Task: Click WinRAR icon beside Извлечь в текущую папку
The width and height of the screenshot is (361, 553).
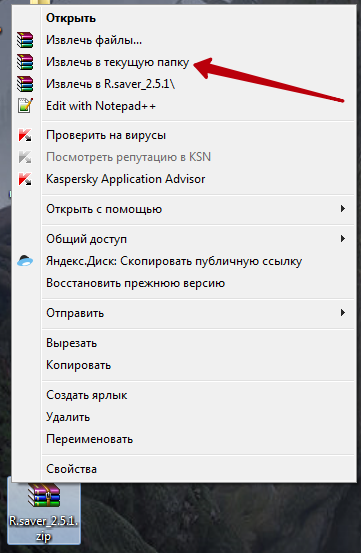Action: point(25,62)
